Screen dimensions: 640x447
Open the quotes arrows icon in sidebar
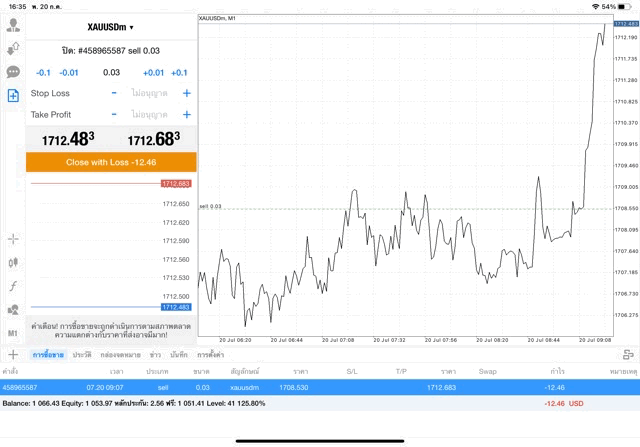point(13,49)
